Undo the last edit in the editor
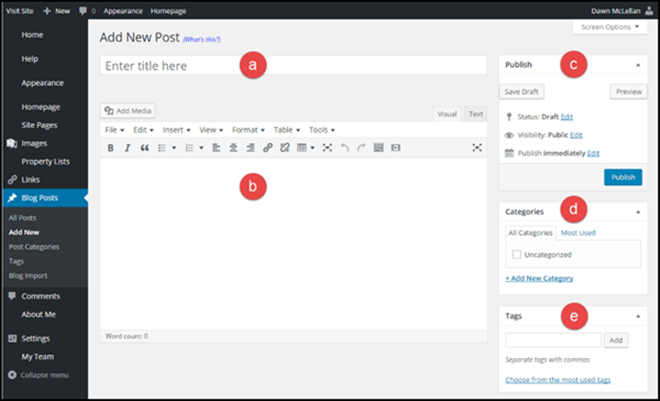Screen dimensions: 660x401 [344, 148]
